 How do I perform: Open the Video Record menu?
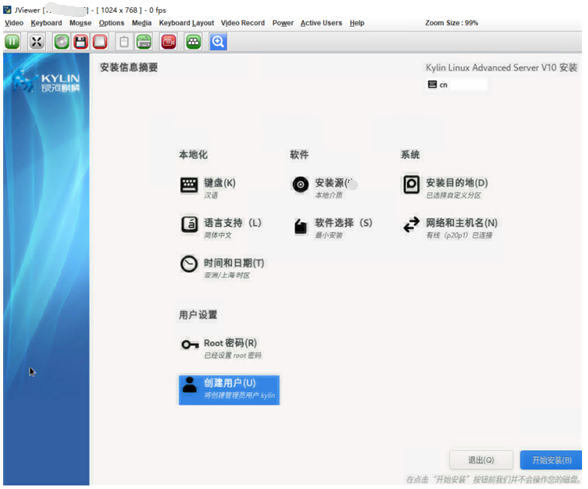(x=243, y=23)
